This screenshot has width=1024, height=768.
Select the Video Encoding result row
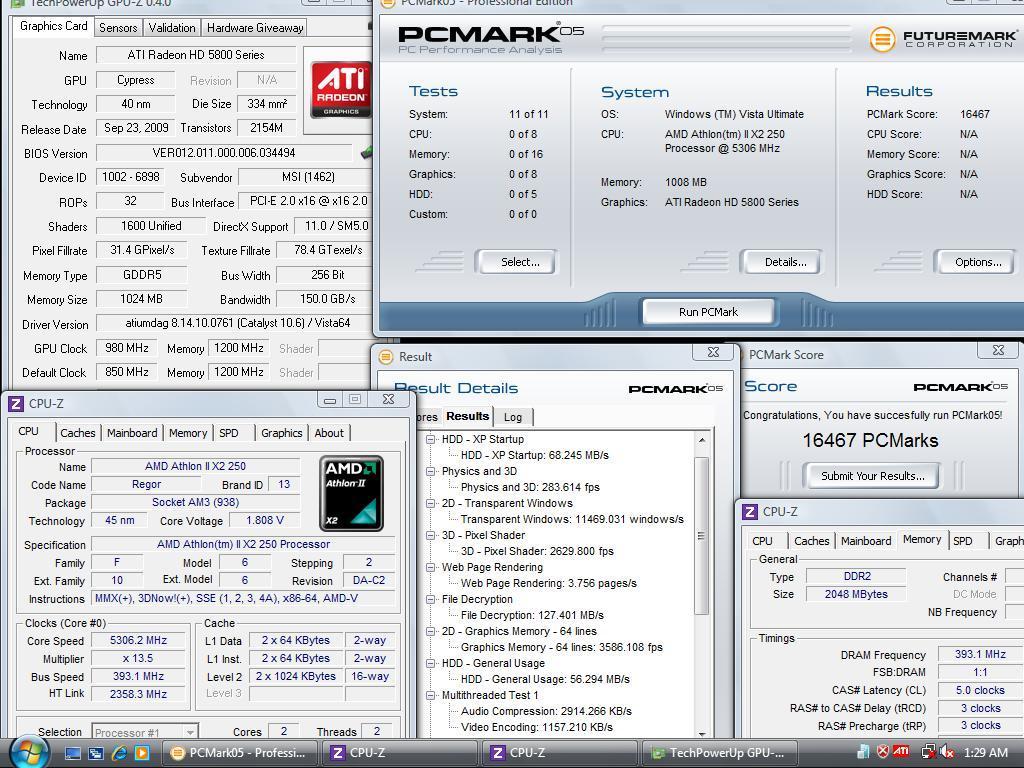537,727
